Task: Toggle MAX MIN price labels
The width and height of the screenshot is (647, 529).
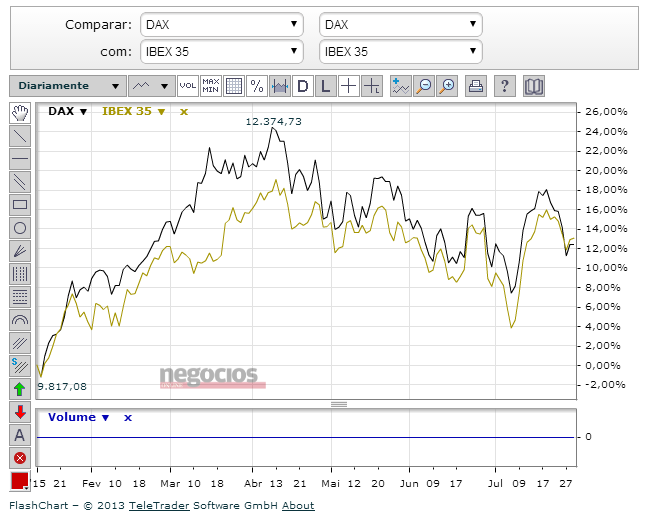Action: 211,86
